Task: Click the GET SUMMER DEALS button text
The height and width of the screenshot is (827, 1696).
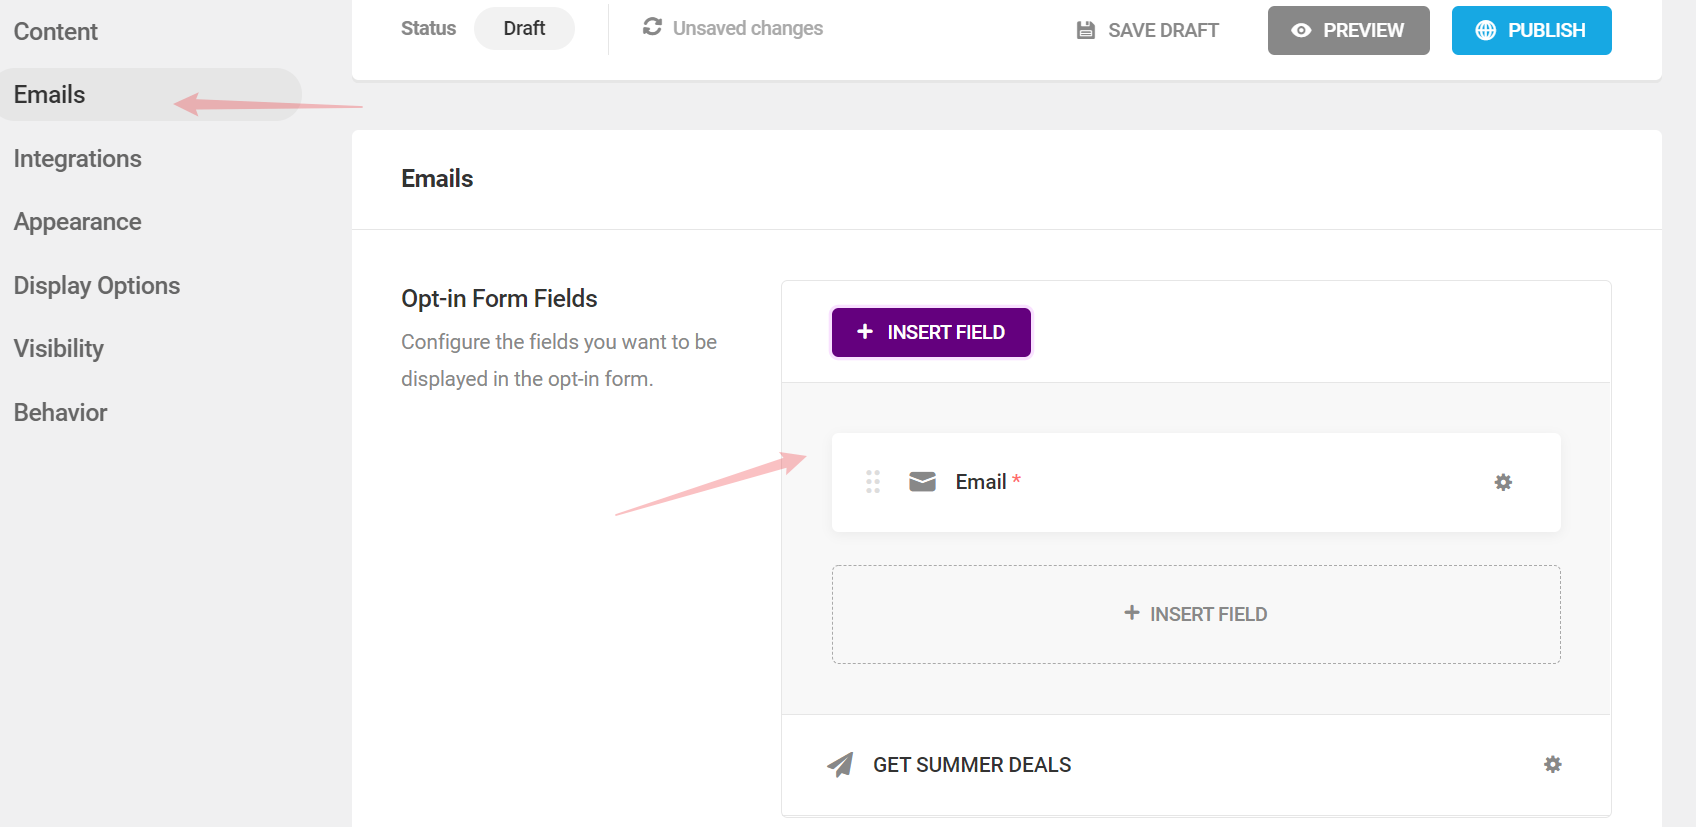Action: tap(972, 765)
